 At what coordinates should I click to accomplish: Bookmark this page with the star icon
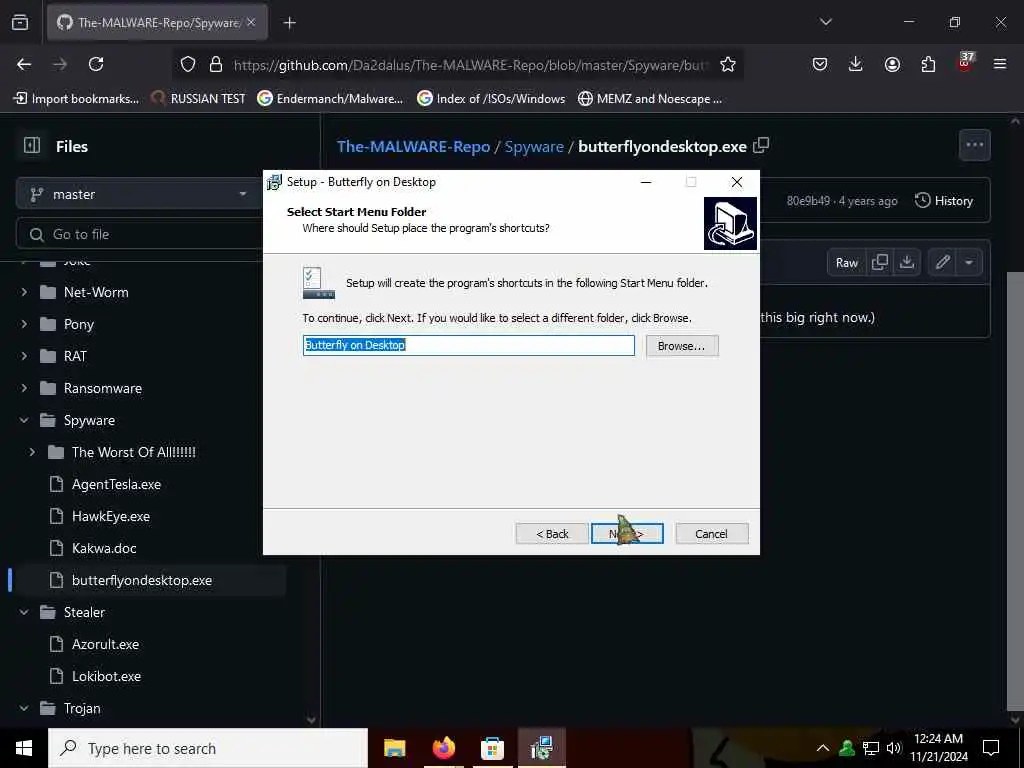click(728, 64)
